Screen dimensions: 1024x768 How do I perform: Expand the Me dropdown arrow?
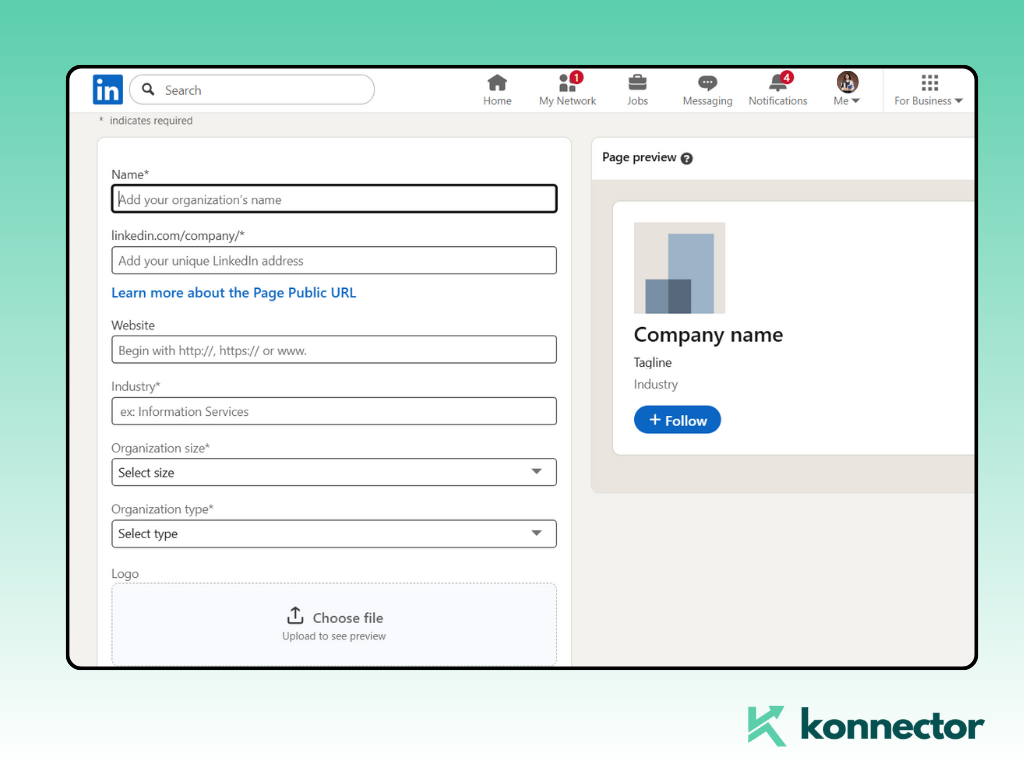[x=856, y=101]
